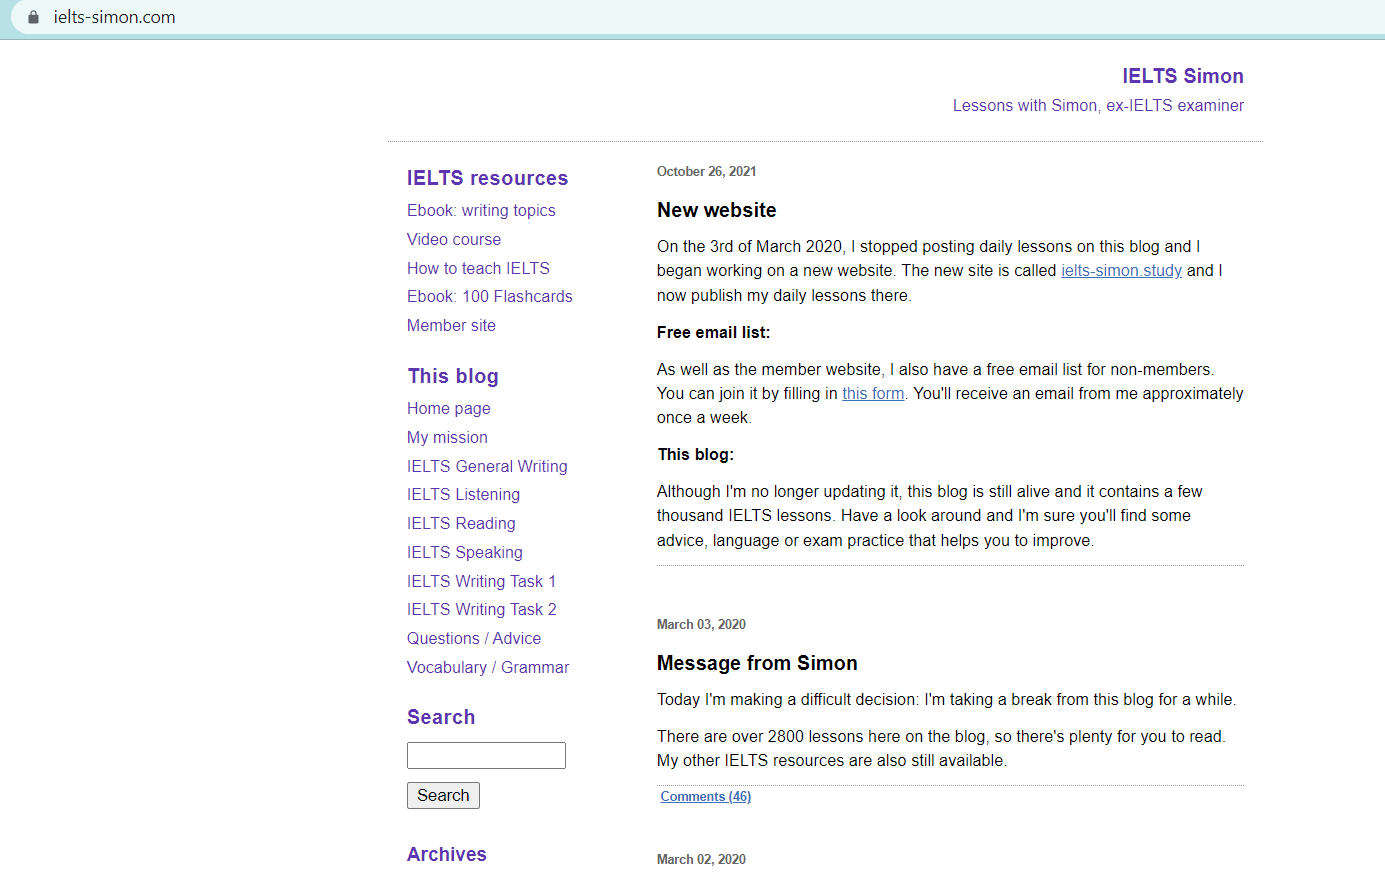Open 'this form' email list link

(x=873, y=394)
